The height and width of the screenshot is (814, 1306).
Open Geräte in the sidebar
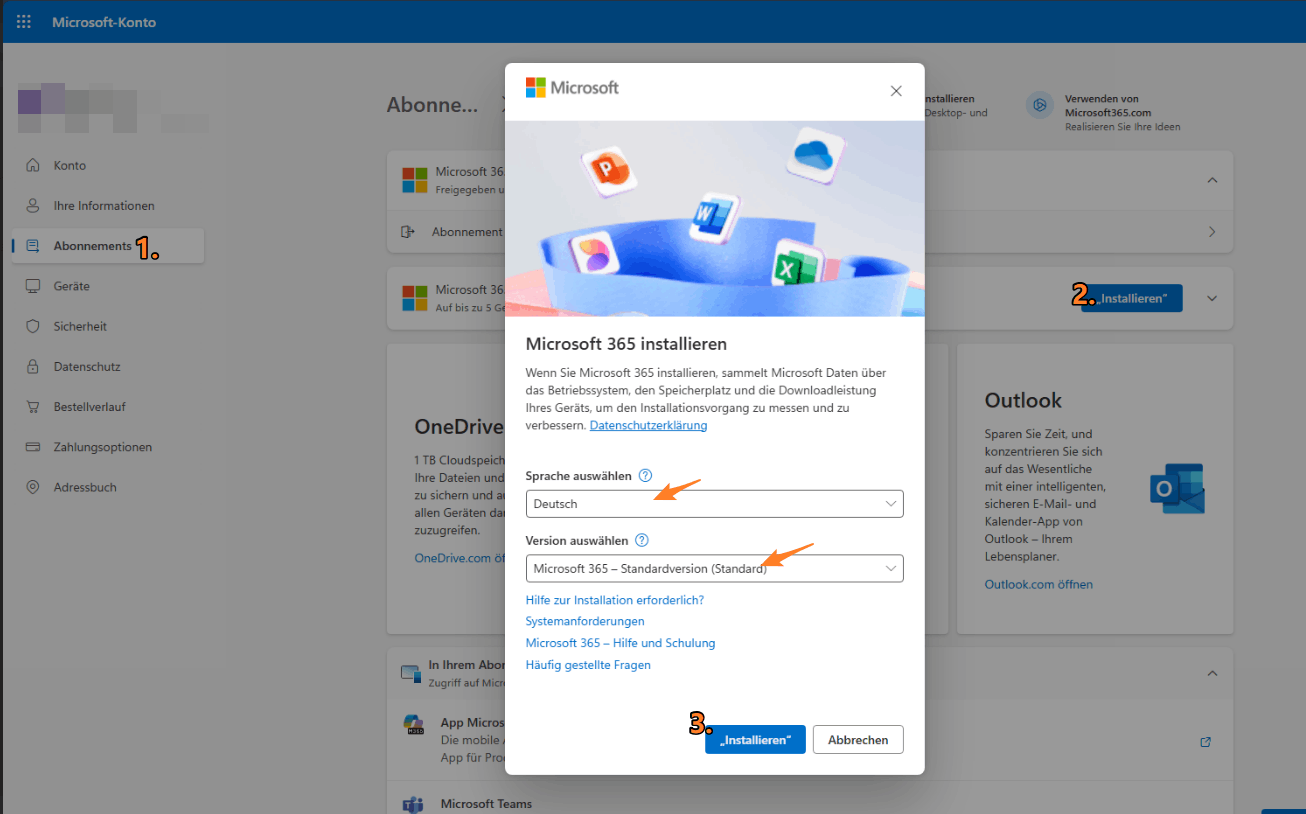[72, 286]
